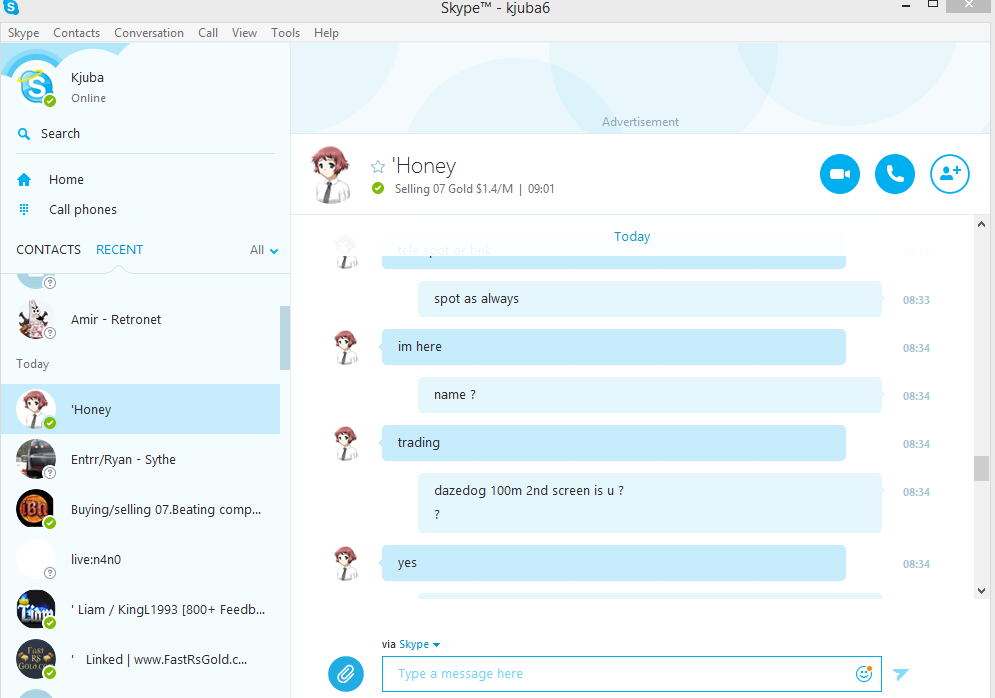This screenshot has width=995, height=698.
Task: Start a voice call with 'Honey
Action: click(x=895, y=174)
